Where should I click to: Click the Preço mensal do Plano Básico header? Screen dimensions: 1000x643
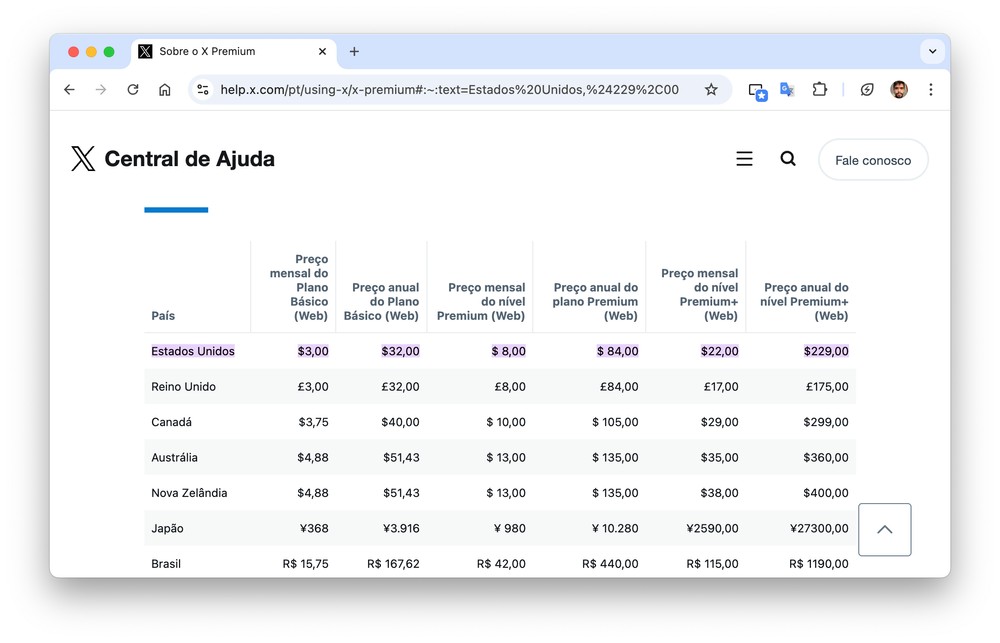coord(298,288)
